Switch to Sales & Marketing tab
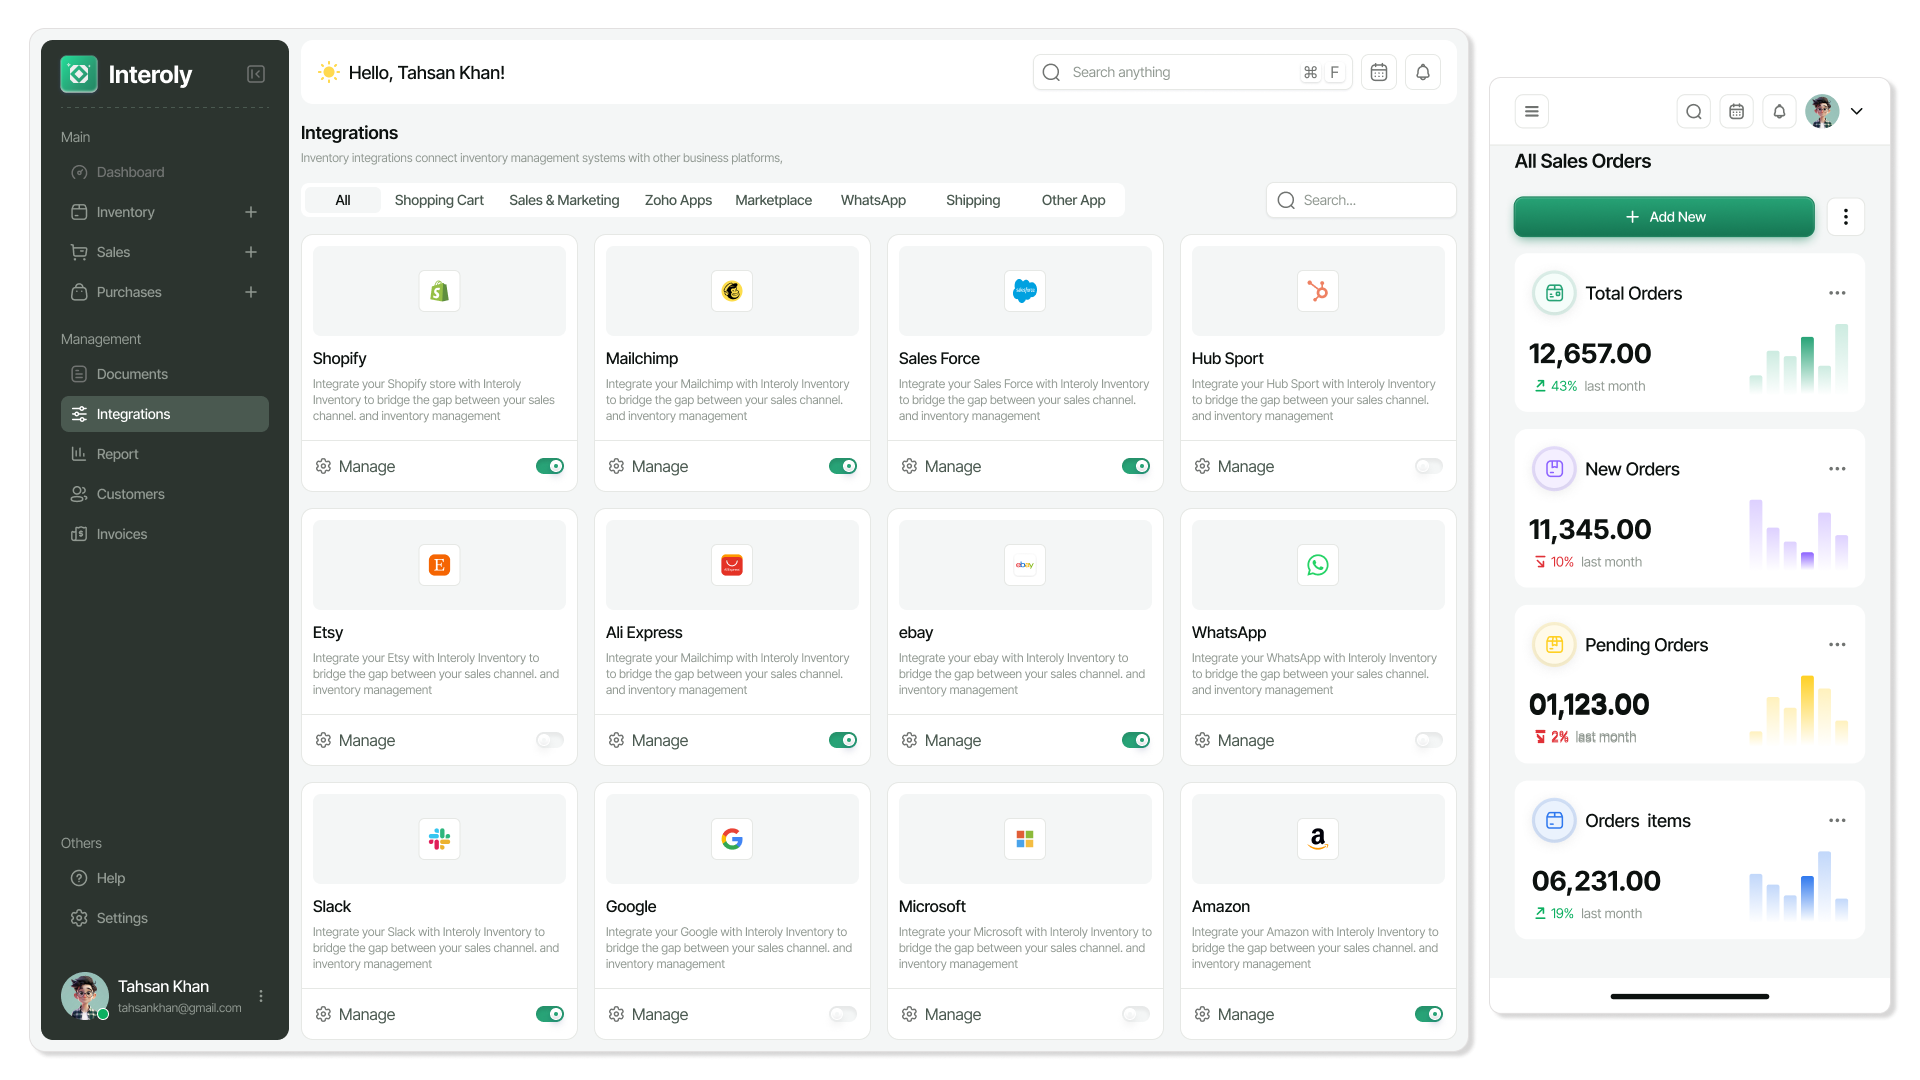 coord(564,200)
